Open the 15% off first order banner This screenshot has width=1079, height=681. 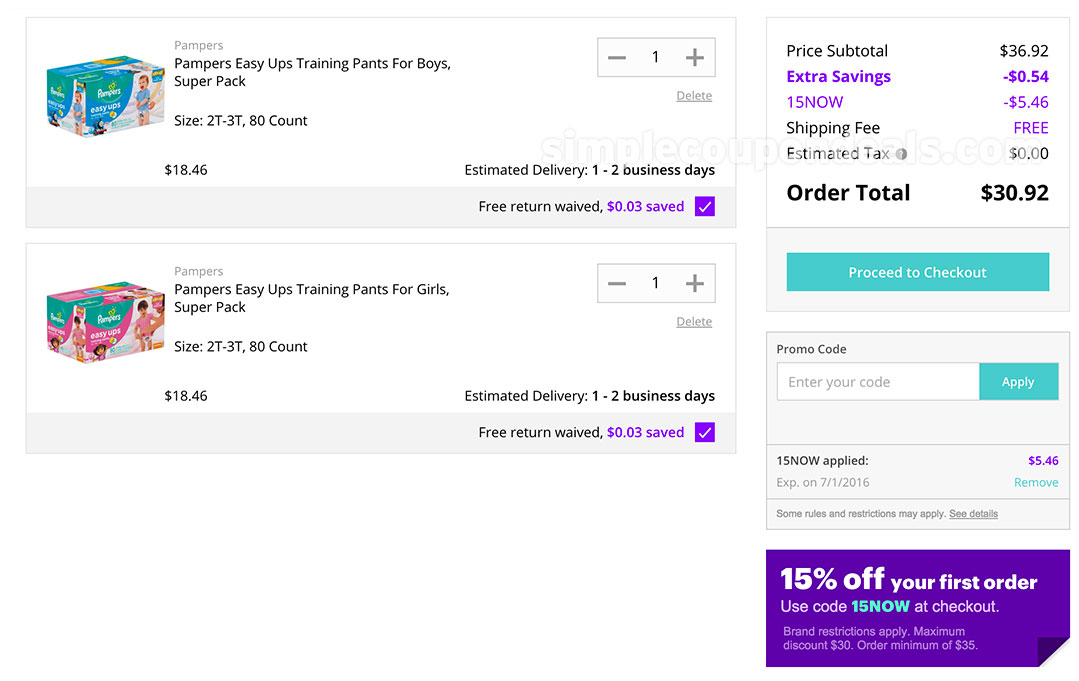coord(917,608)
